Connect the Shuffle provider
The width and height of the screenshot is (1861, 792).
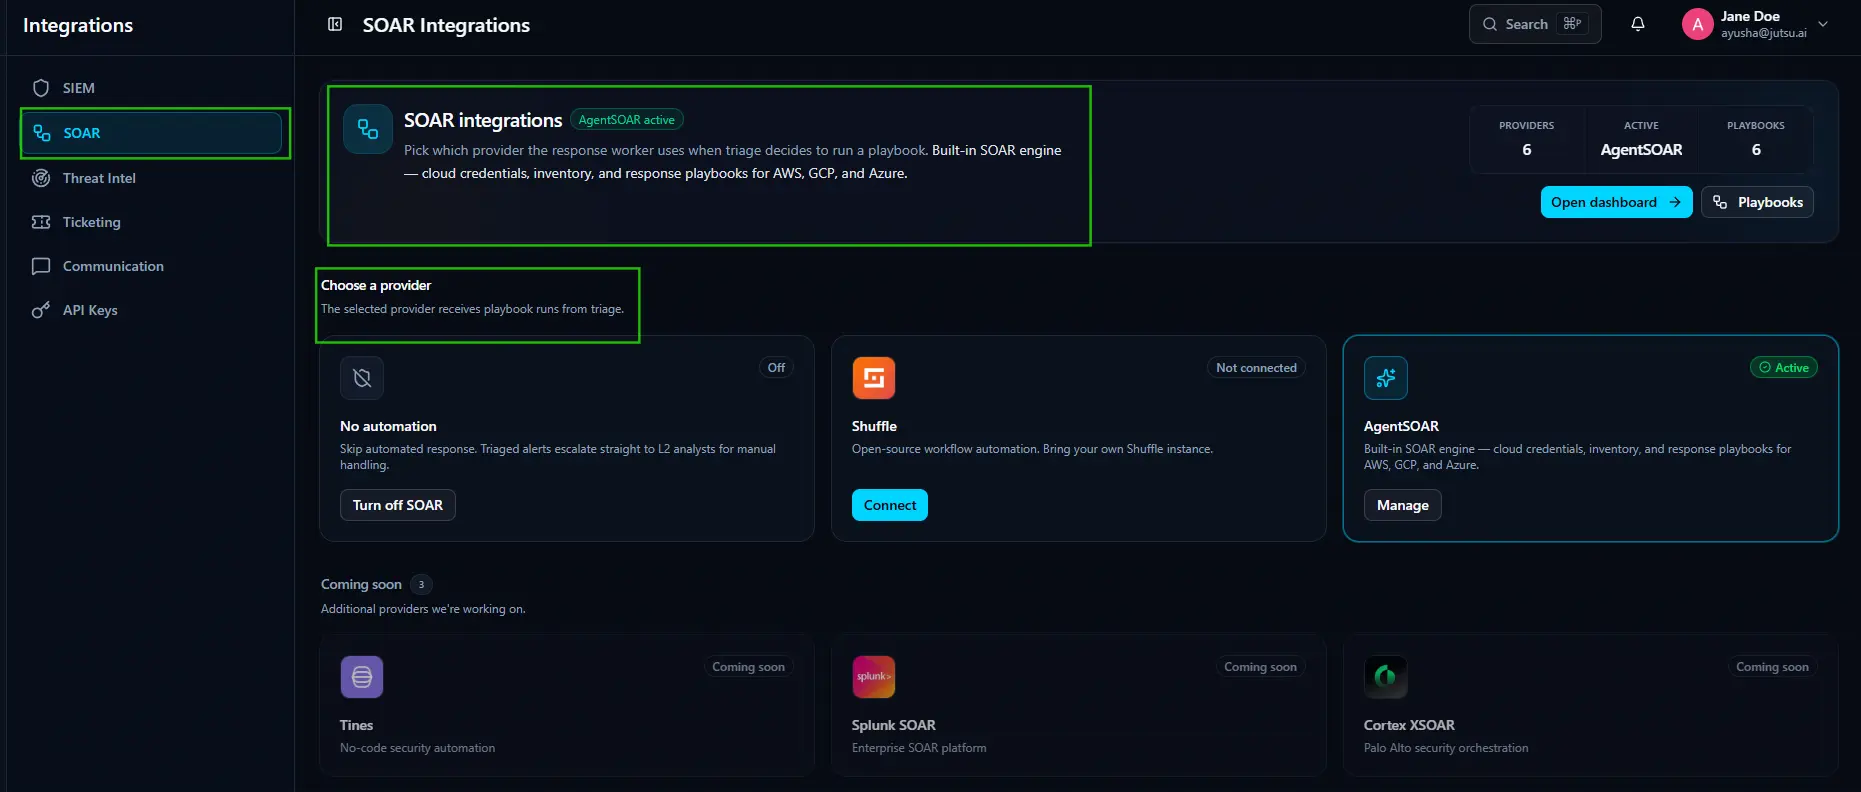(890, 505)
